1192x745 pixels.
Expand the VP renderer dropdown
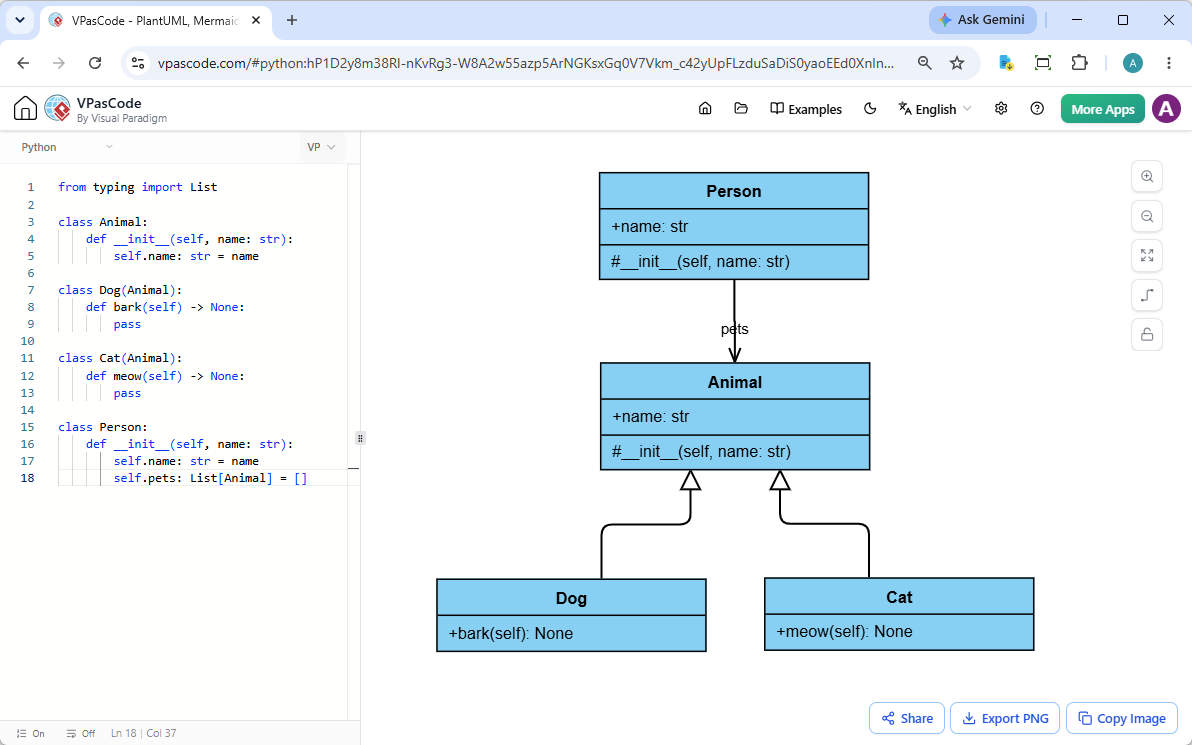[x=321, y=147]
